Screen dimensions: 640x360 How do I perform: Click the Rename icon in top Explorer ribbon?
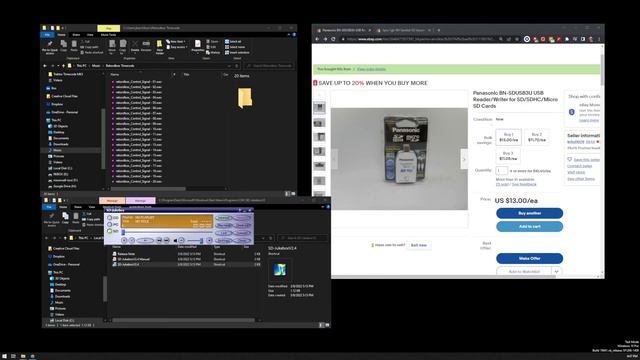(x=146, y=46)
